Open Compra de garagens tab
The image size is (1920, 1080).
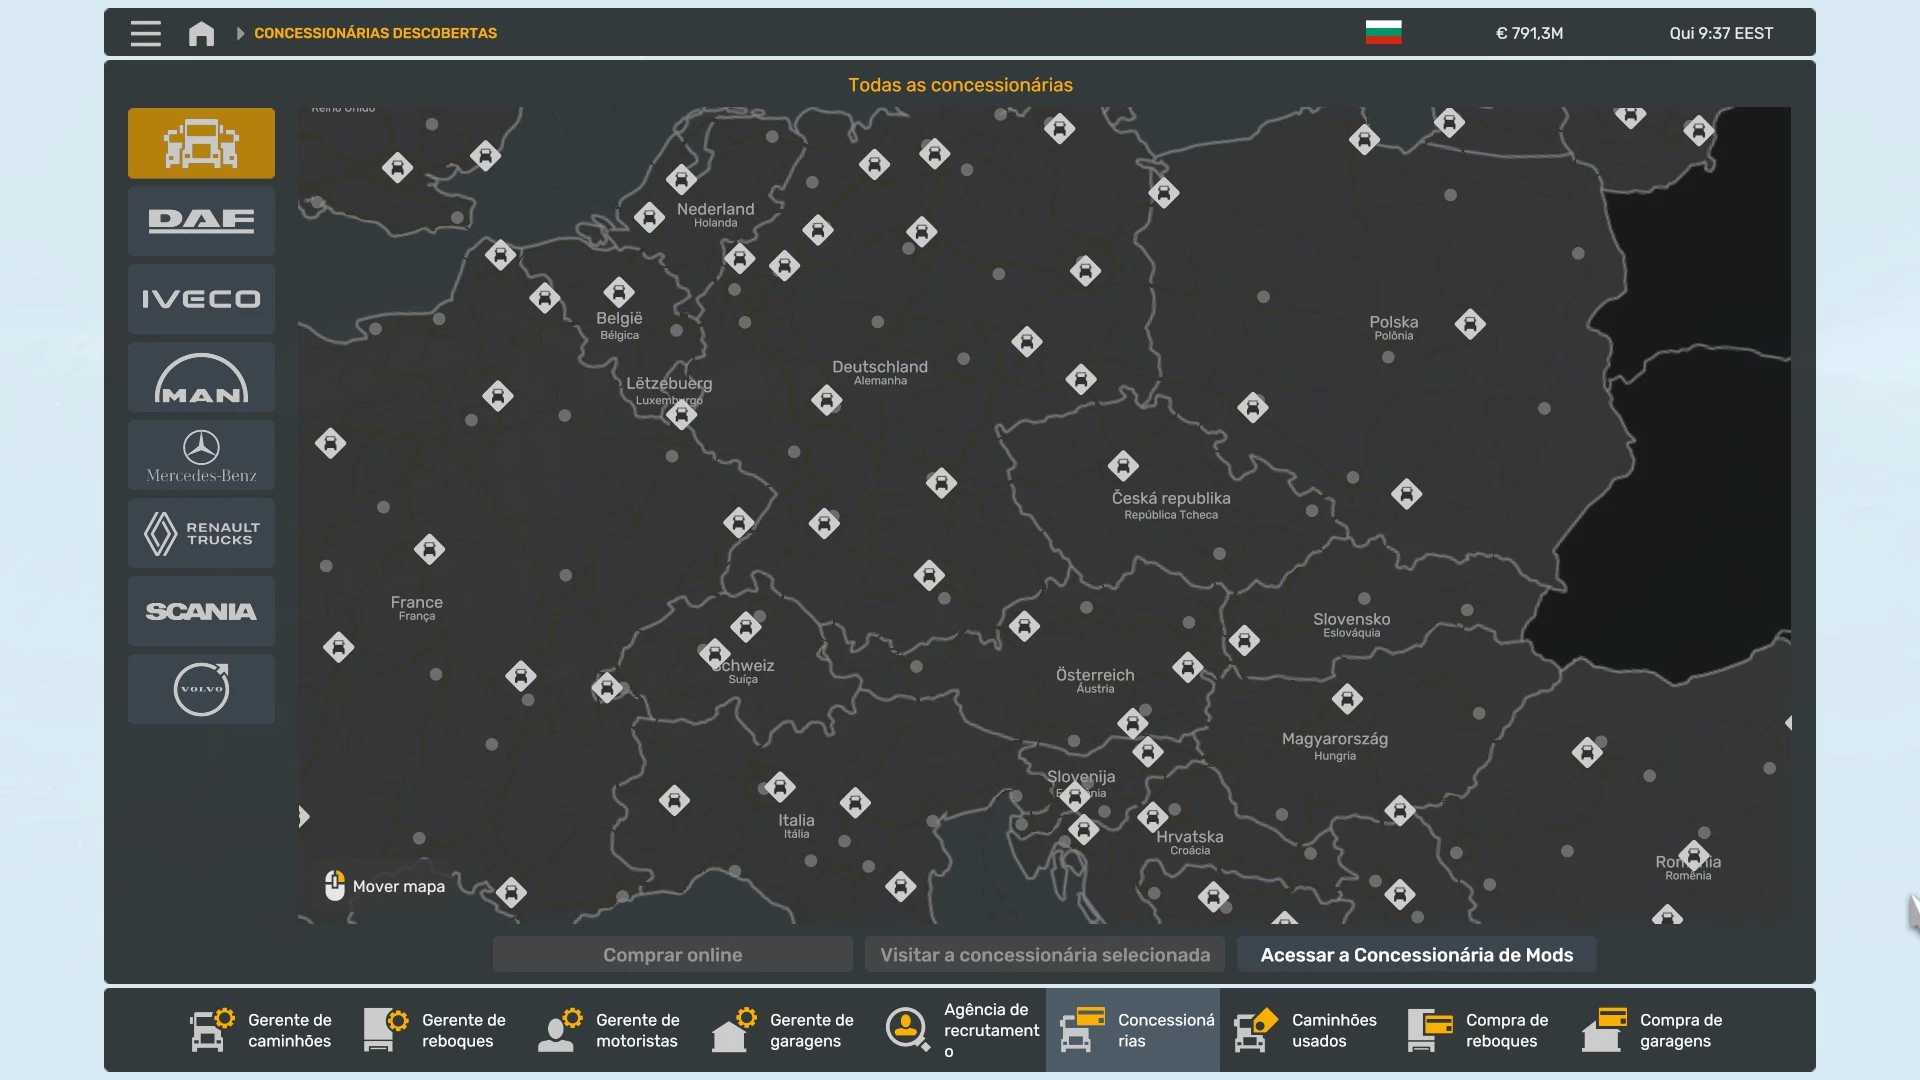(1653, 1030)
